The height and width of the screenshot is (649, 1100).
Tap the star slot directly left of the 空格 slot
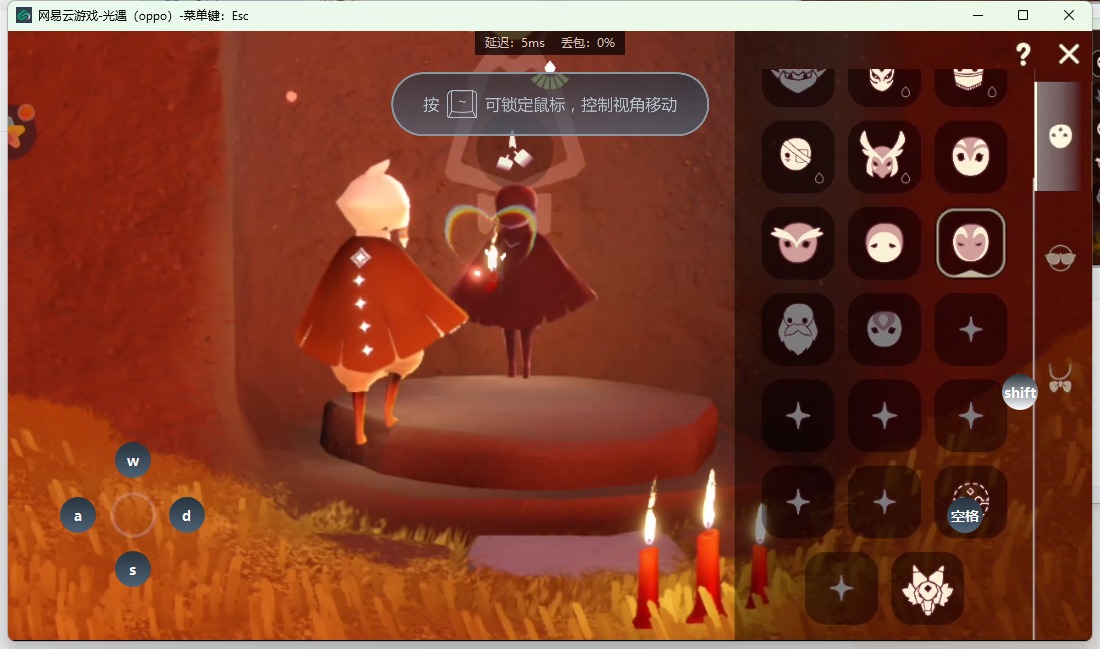pos(884,502)
